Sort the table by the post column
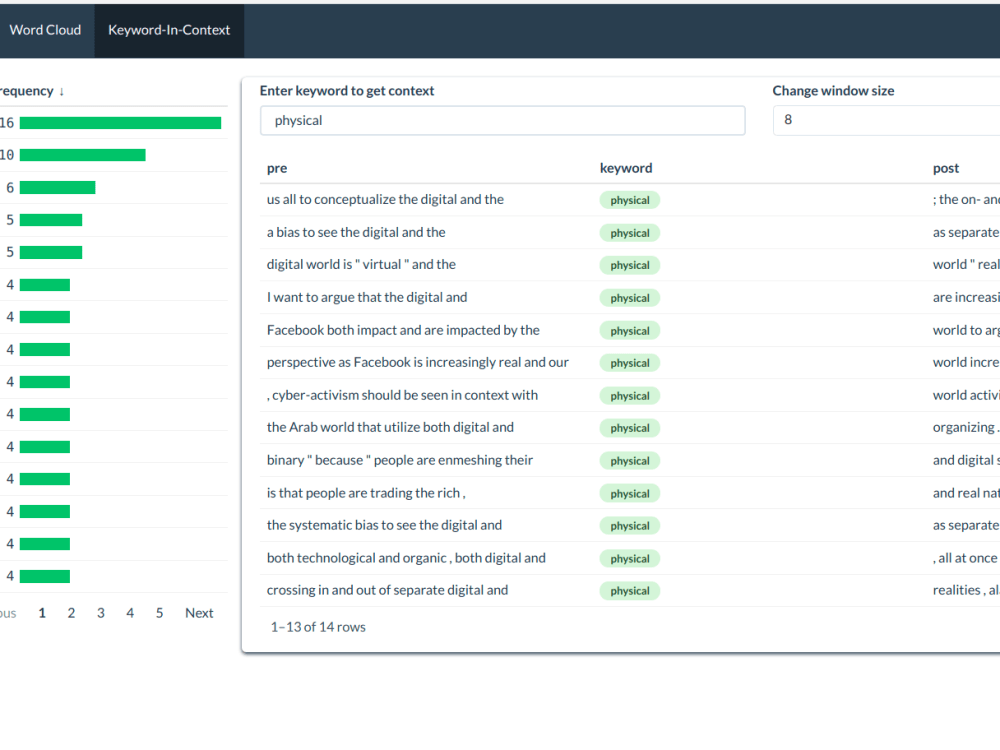Image resolution: width=1000 pixels, height=750 pixels. pos(945,167)
